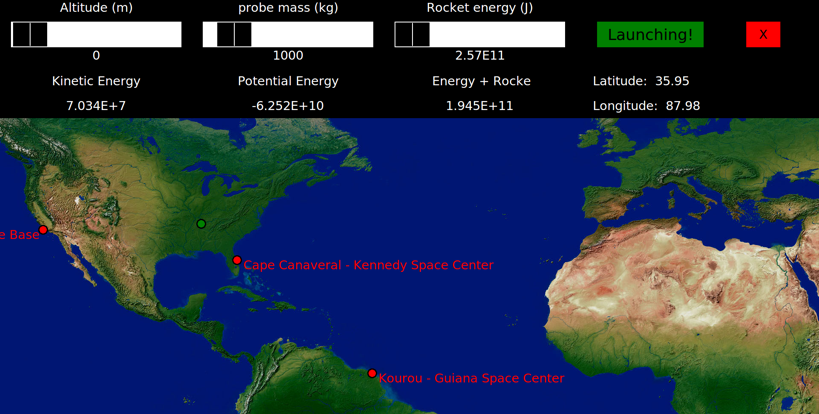This screenshot has width=819, height=414.
Task: Click the Cape Canaveral red launch site marker
Action: 237,261
